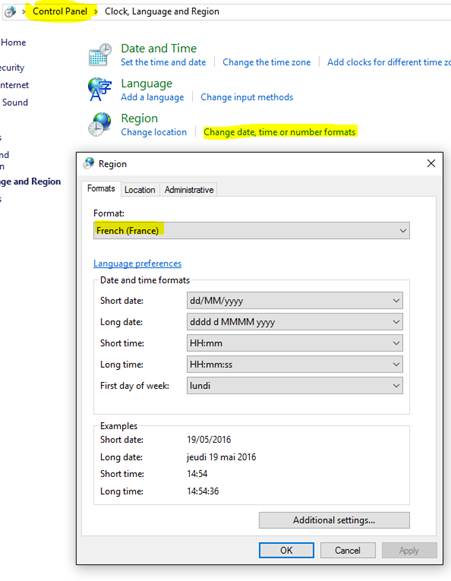
Task: Open the Date and Time heading link
Action: coord(159,48)
